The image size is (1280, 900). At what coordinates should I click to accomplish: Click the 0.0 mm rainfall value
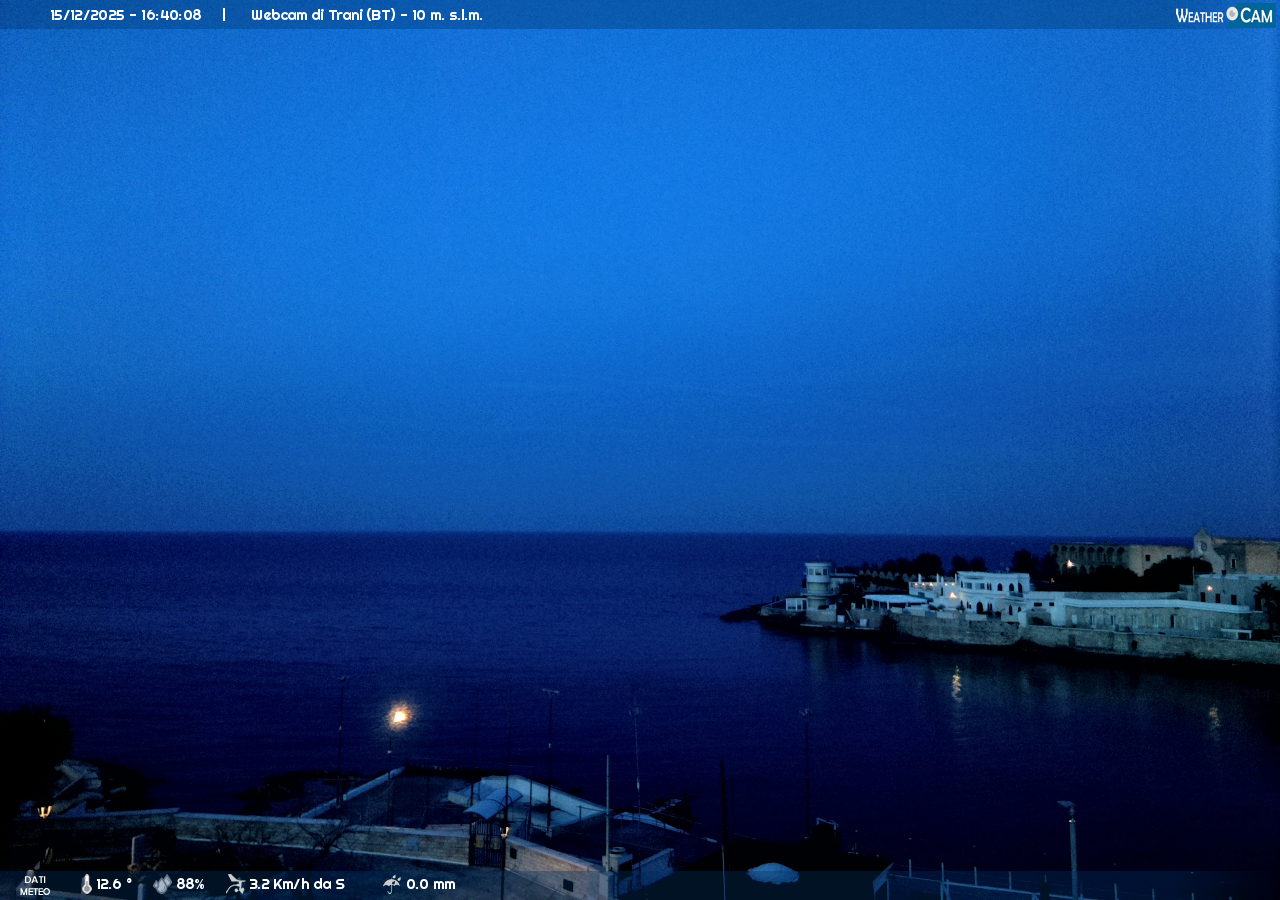[x=431, y=884]
